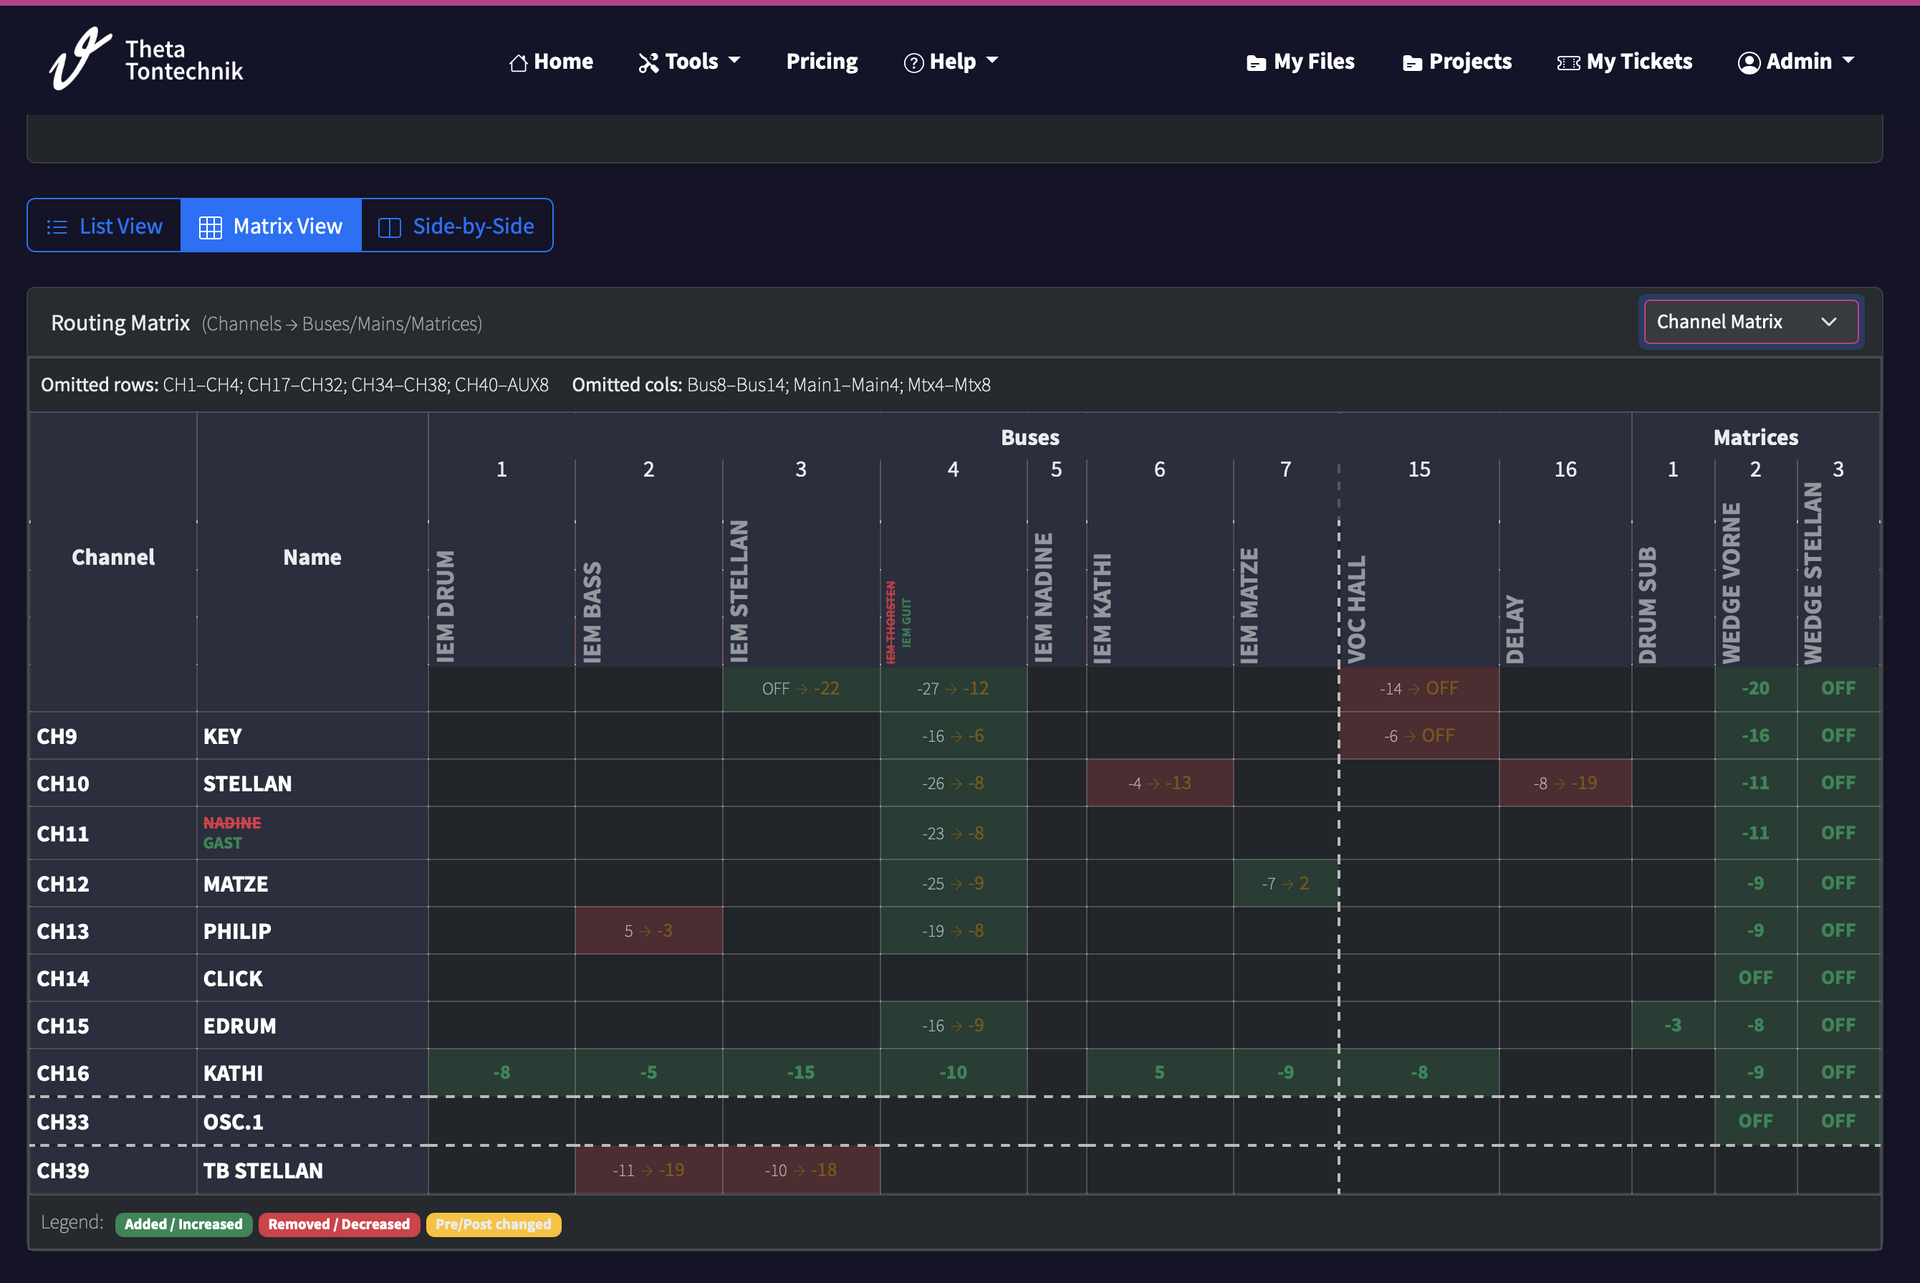Viewport: 1920px width, 1283px height.
Task: Open the Help menu
Action: pyautogui.click(x=952, y=62)
